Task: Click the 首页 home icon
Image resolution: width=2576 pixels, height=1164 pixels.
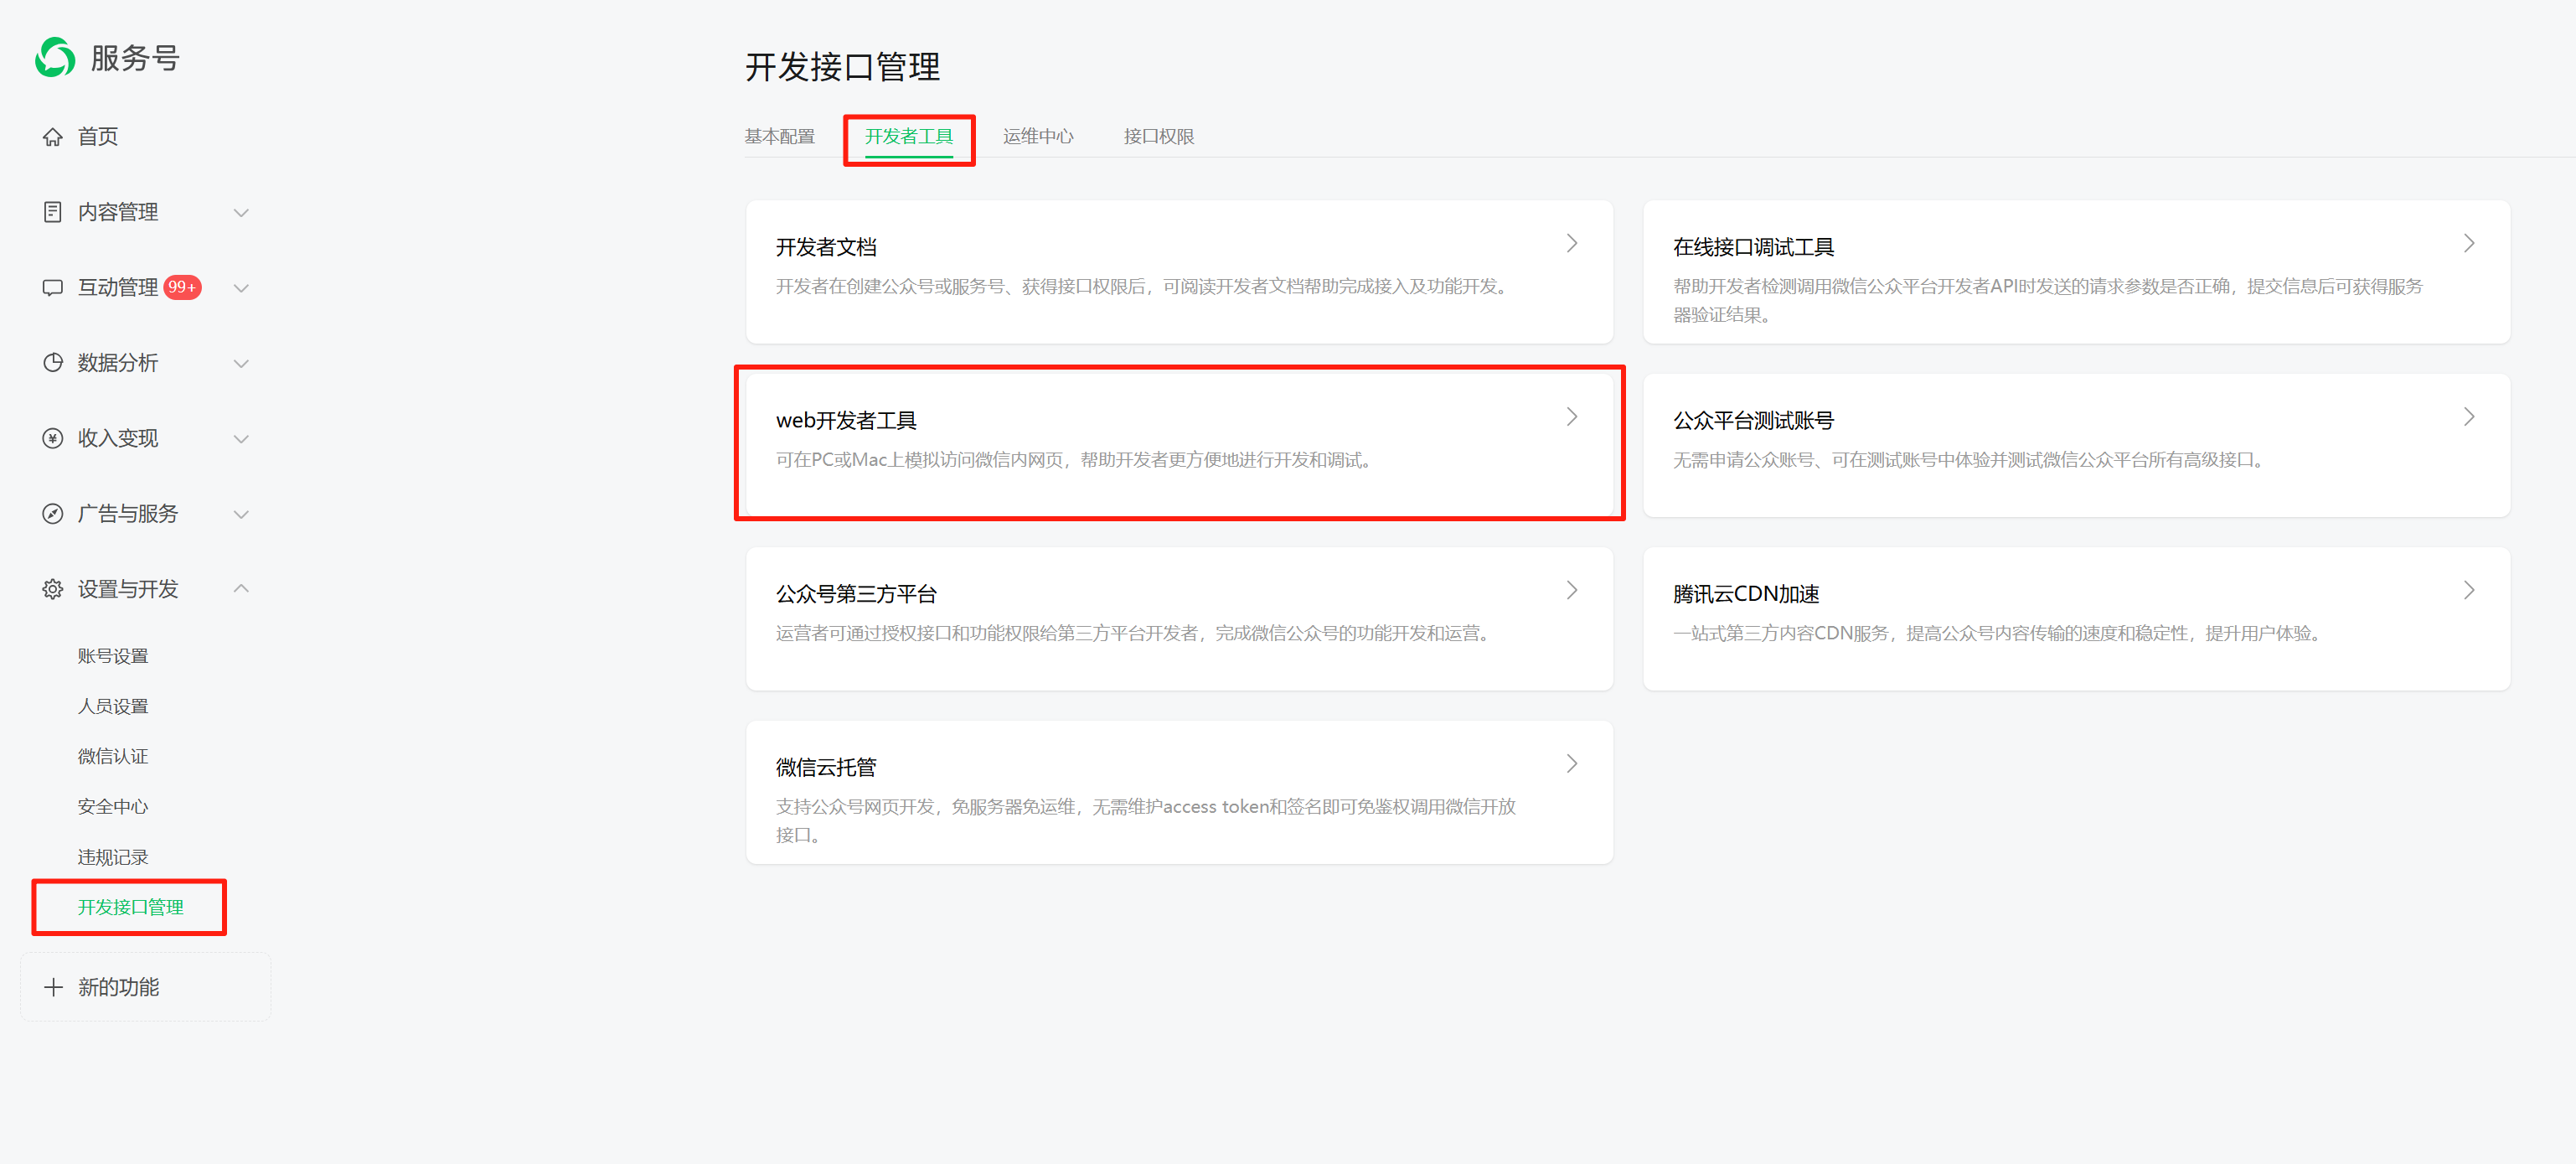Action: 53,137
